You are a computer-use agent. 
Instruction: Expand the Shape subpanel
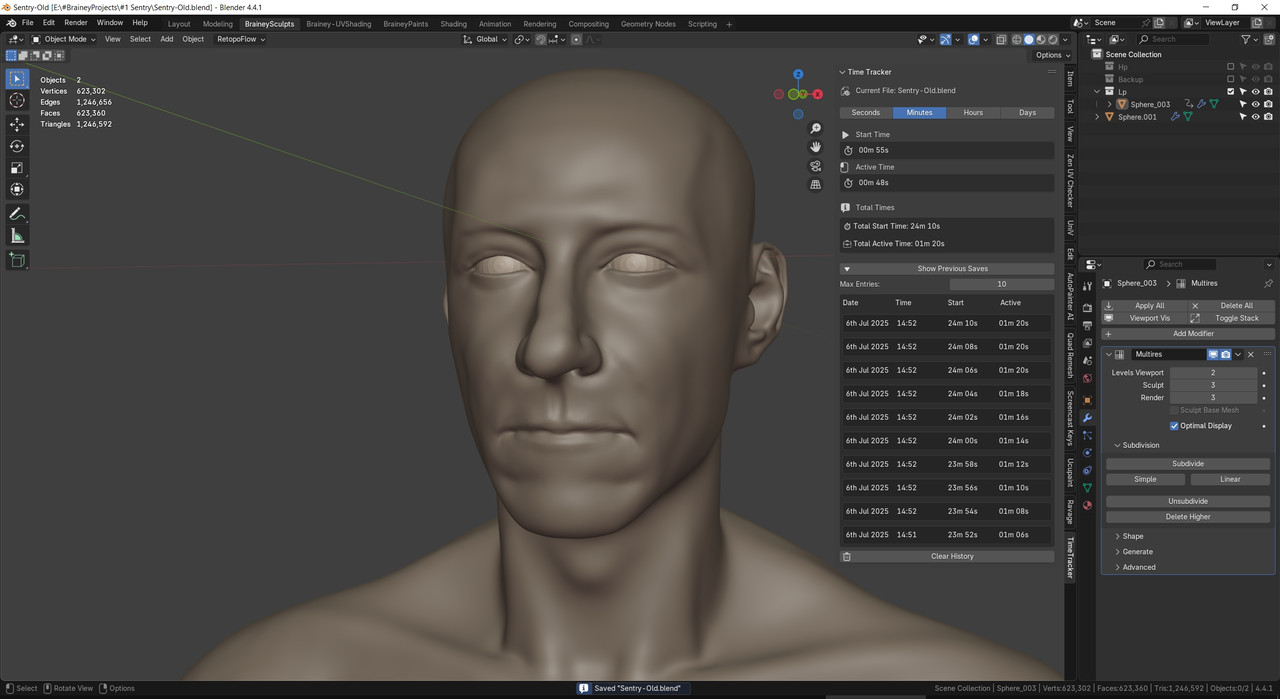tap(1132, 537)
